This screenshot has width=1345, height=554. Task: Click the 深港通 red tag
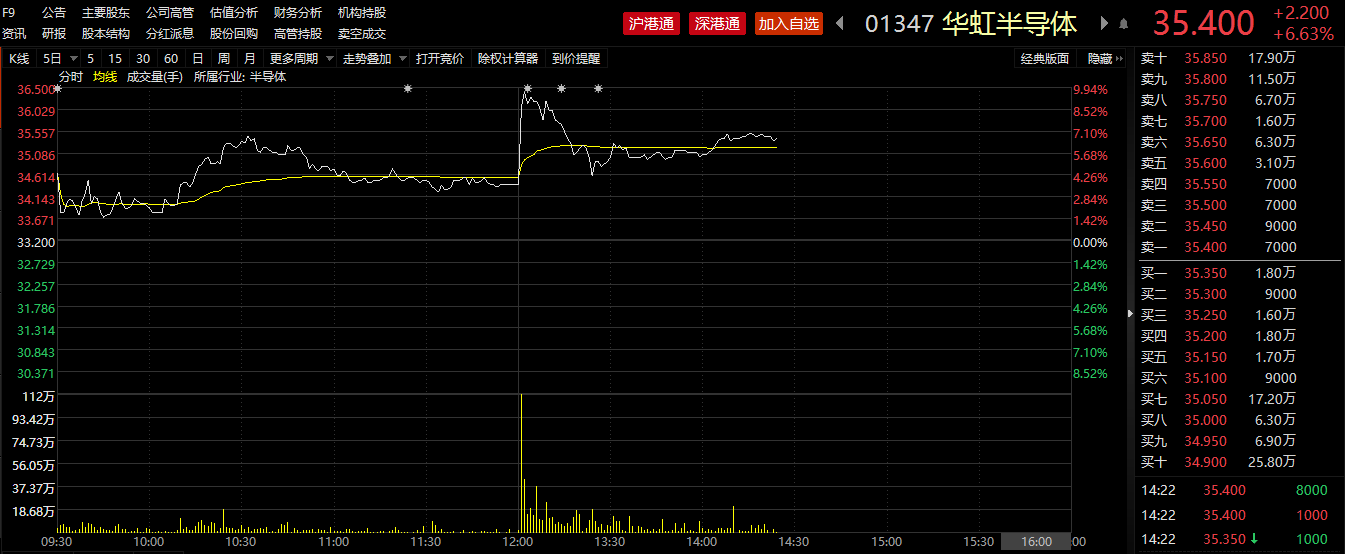click(718, 23)
